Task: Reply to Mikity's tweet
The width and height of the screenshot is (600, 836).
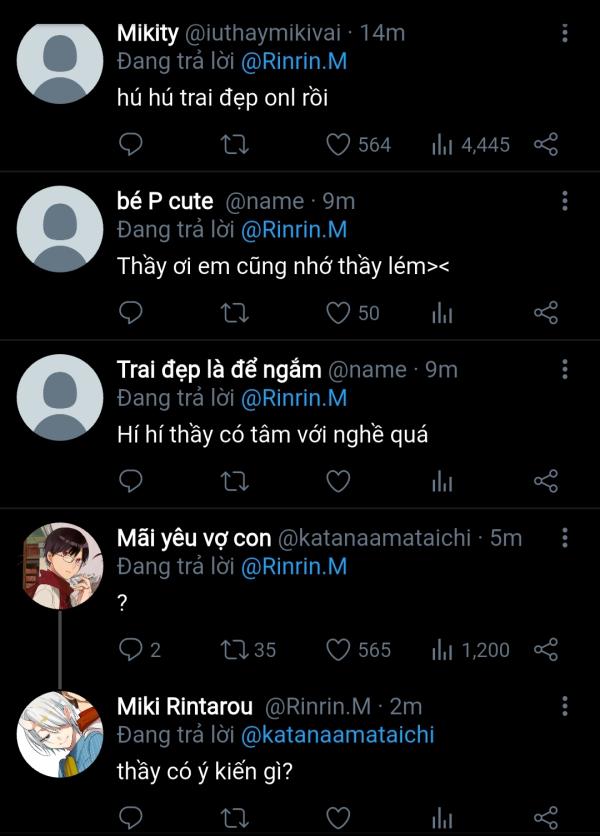Action: (132, 145)
